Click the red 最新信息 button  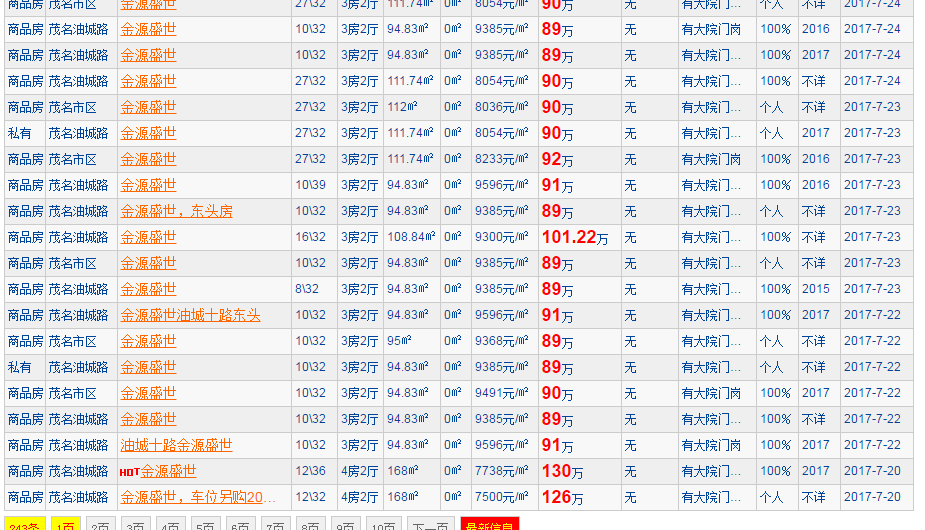pyautogui.click(x=489, y=524)
